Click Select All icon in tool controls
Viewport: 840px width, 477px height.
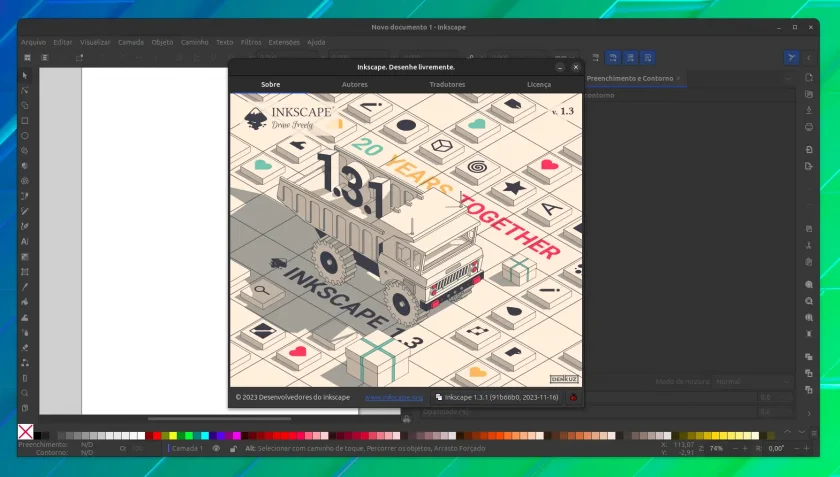(27, 57)
